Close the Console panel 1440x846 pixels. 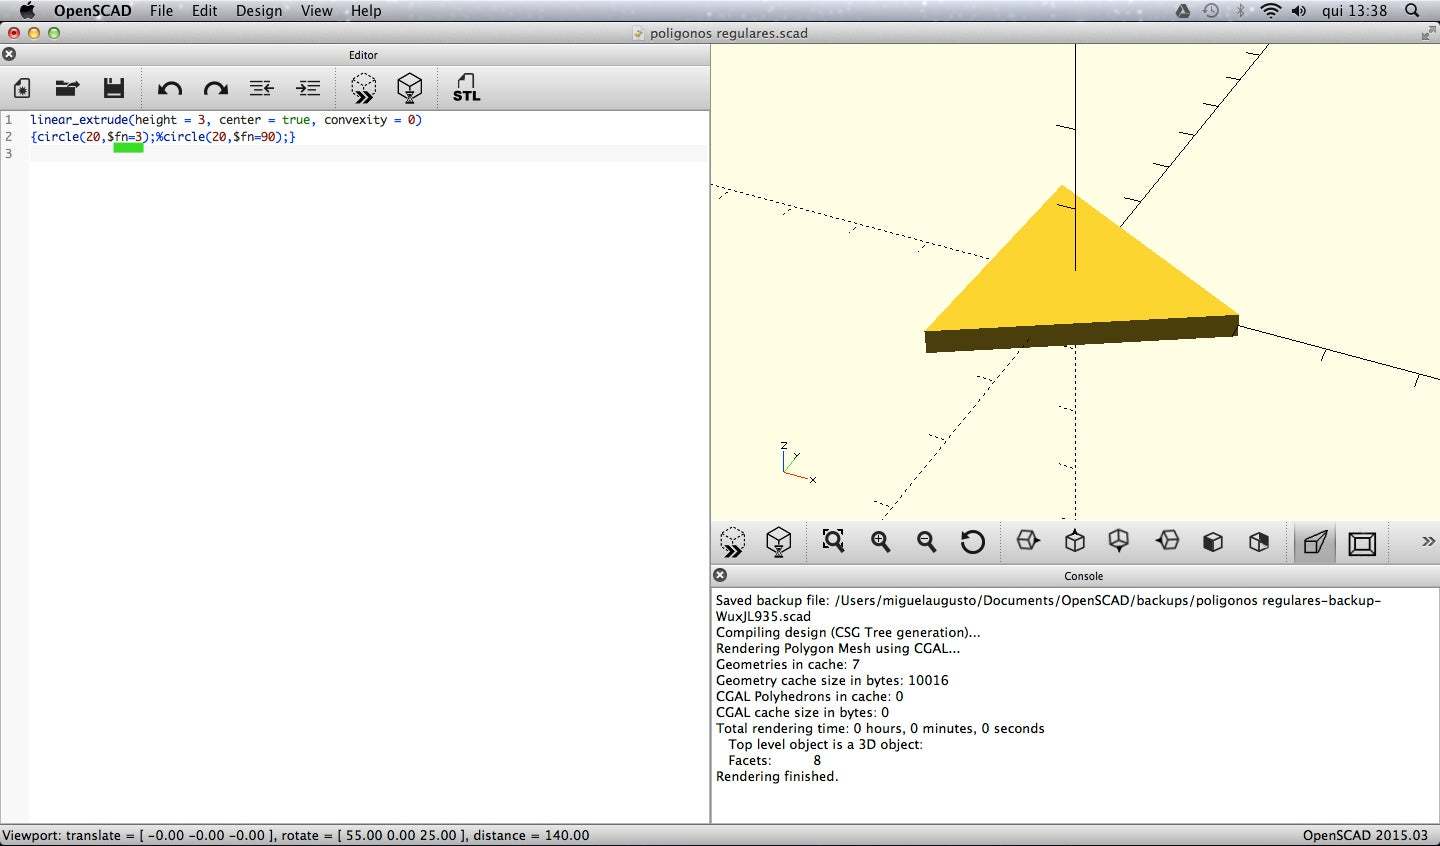click(720, 575)
